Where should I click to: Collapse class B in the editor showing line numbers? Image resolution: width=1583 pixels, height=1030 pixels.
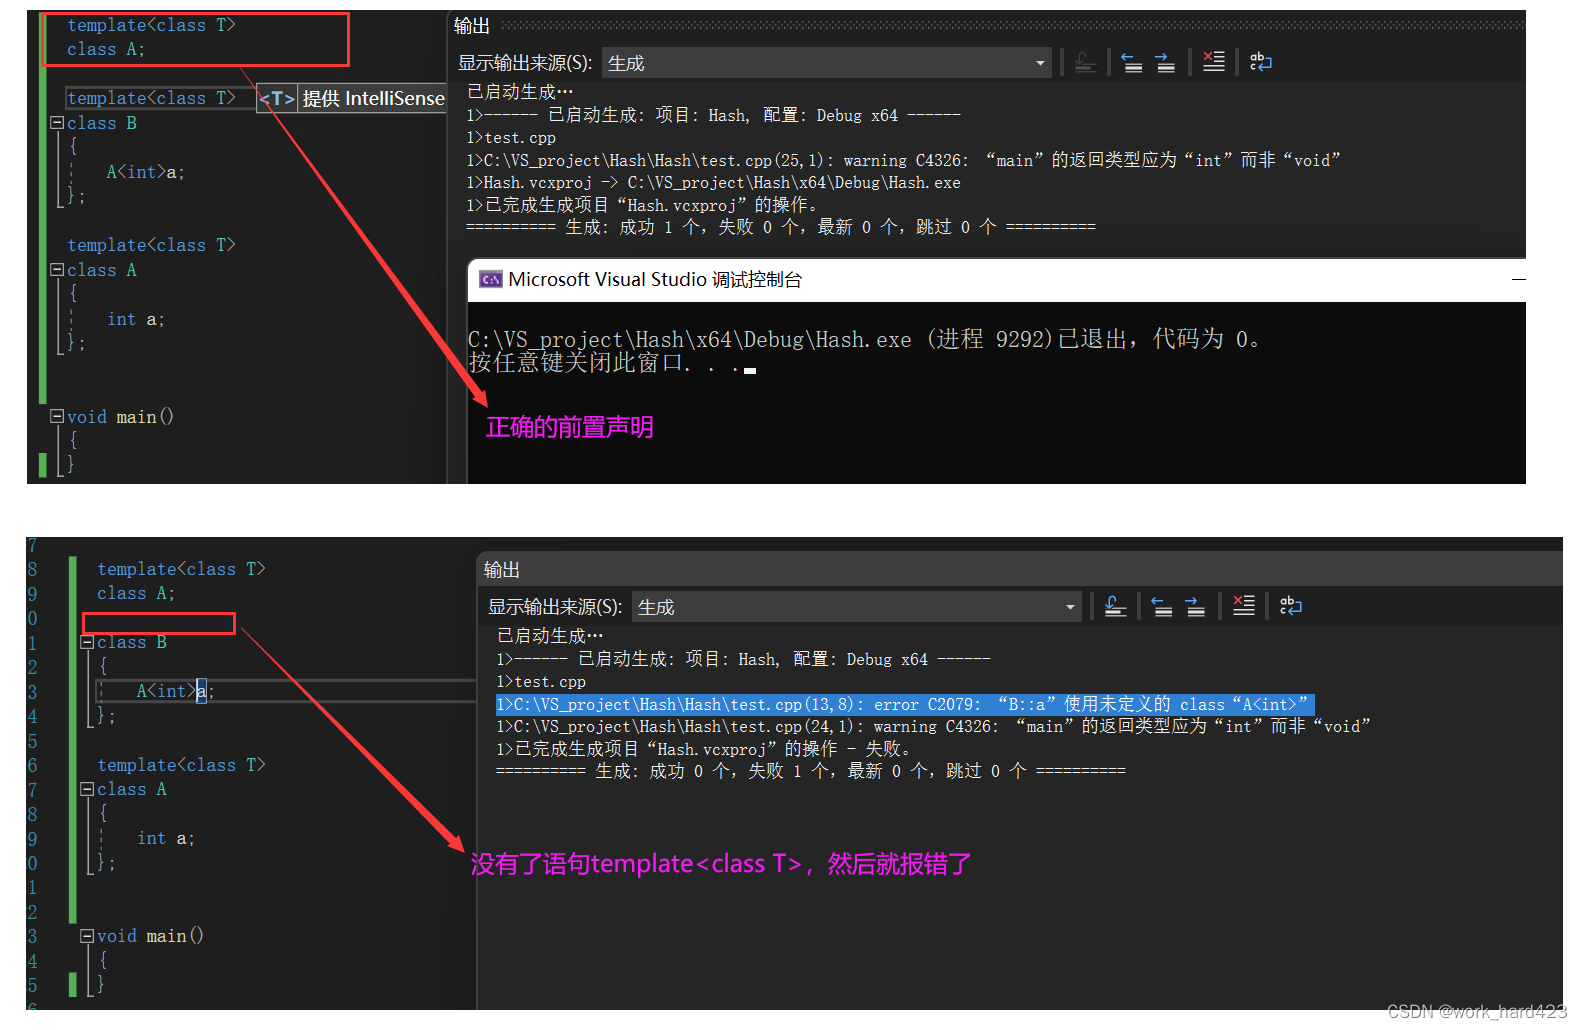pyautogui.click(x=87, y=642)
